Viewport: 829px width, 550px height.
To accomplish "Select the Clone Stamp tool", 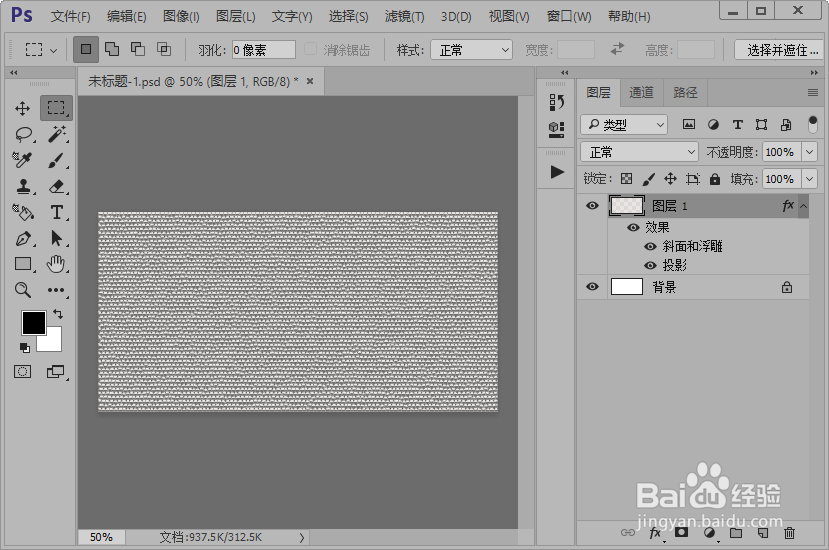I will tap(23, 186).
